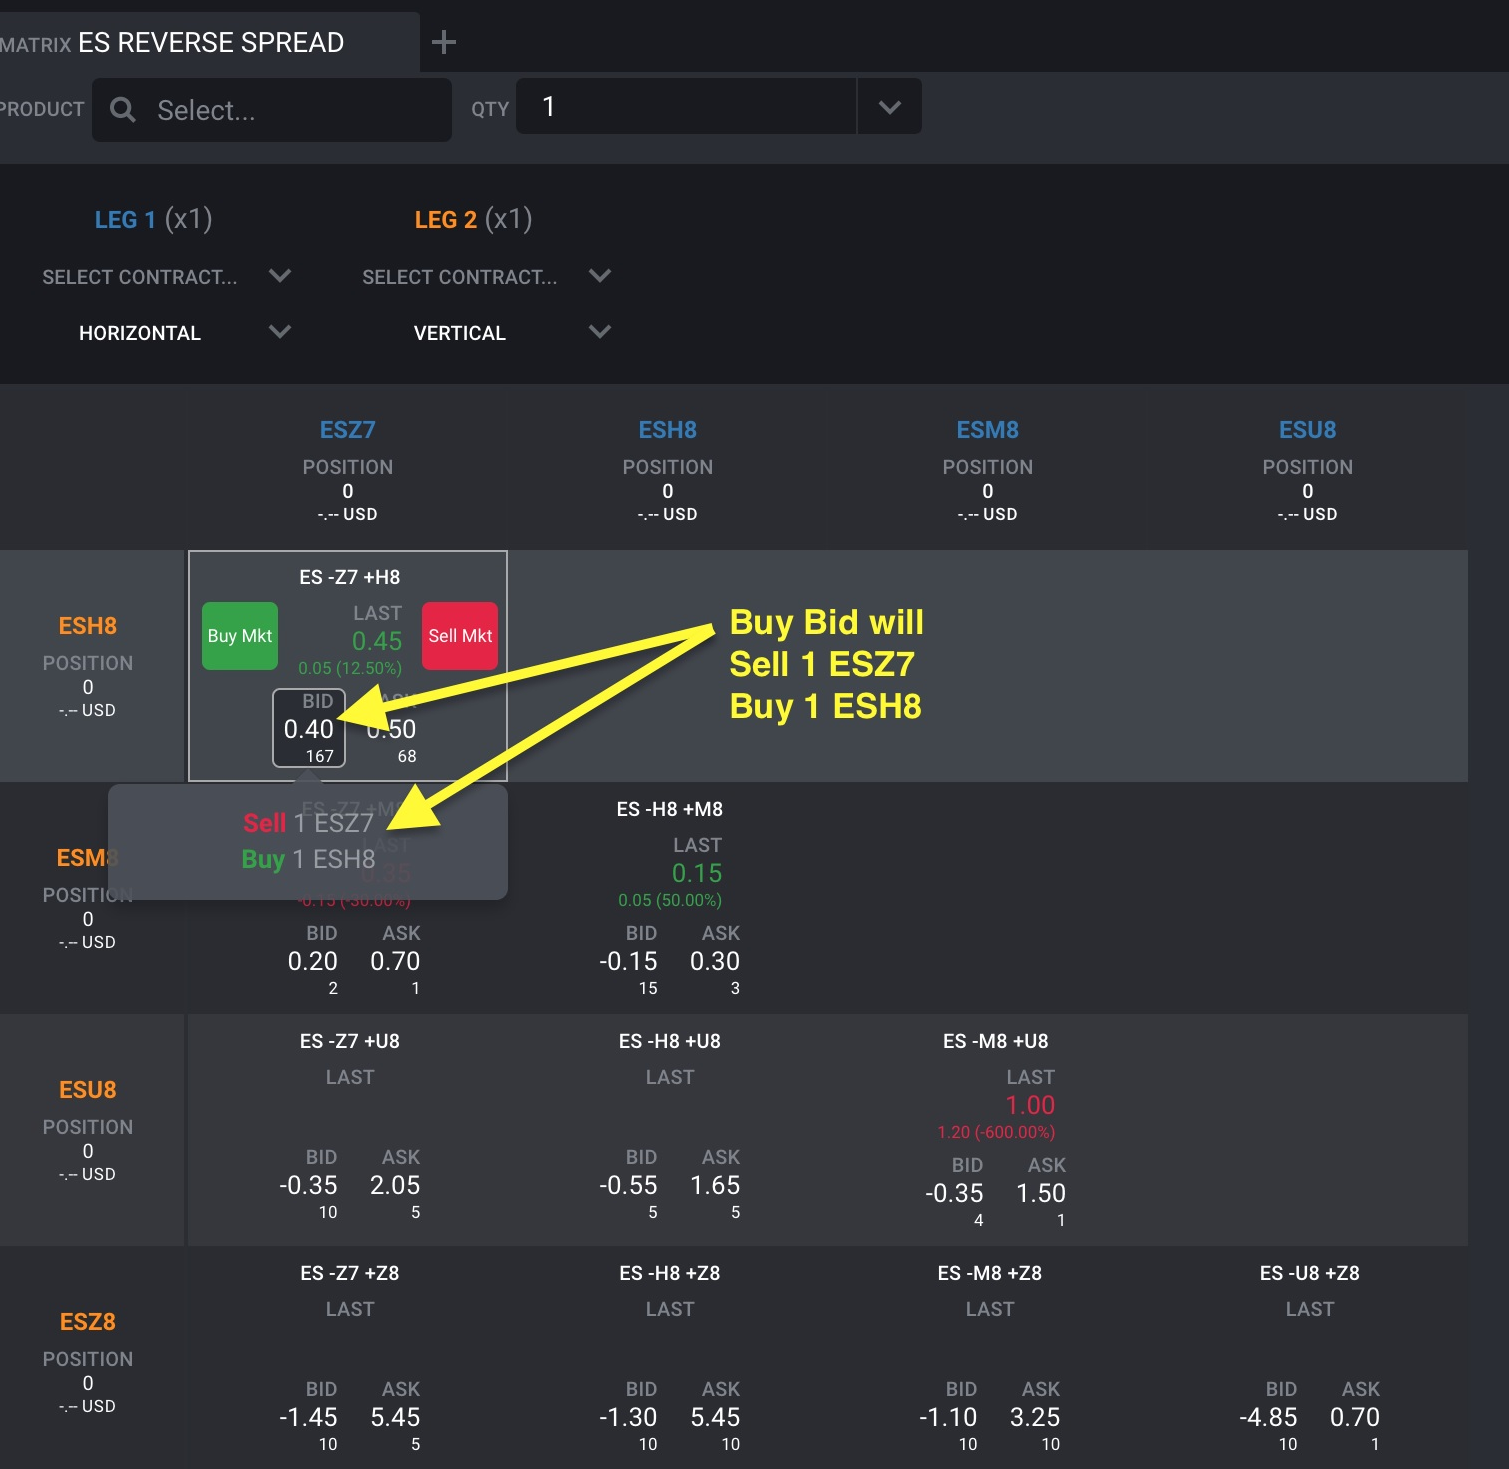Open the QTY dropdown arrow
This screenshot has width=1509, height=1469.
[889, 107]
